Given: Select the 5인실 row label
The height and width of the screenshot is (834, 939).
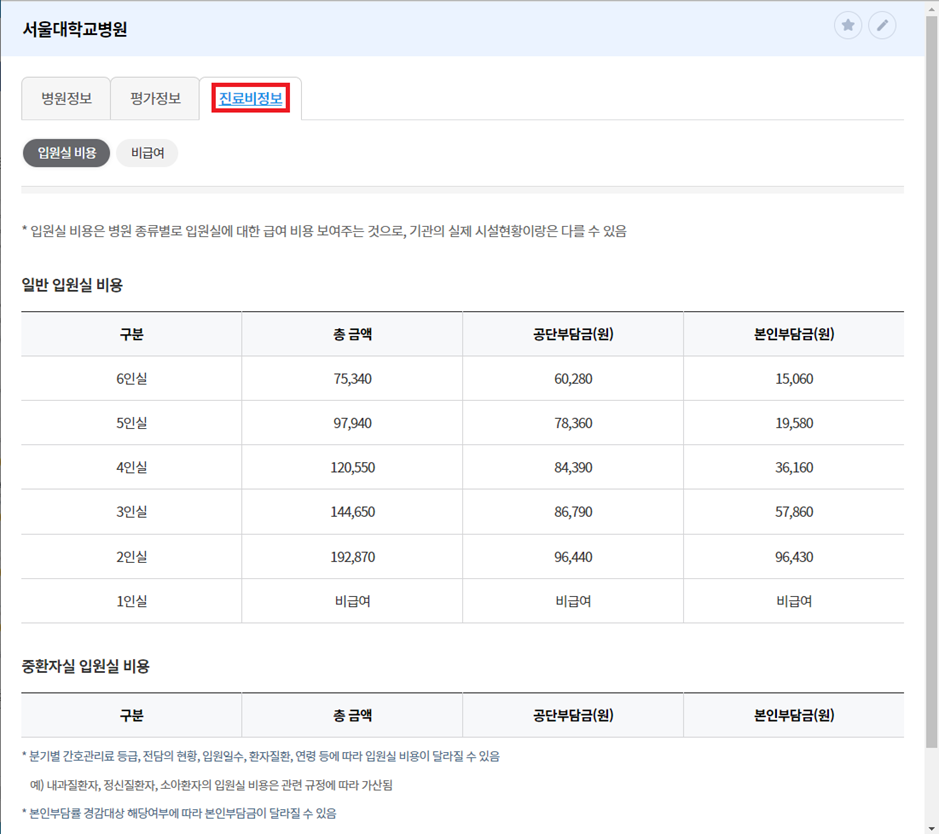Looking at the screenshot, I should (x=131, y=423).
